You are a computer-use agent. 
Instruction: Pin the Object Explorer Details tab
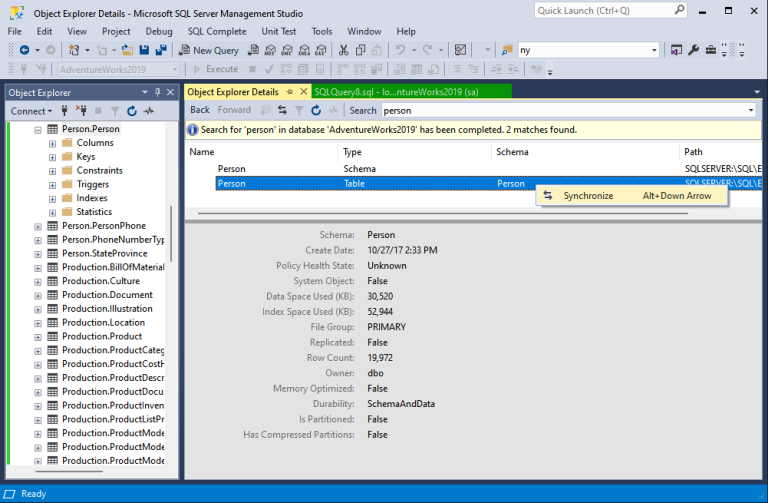point(289,91)
